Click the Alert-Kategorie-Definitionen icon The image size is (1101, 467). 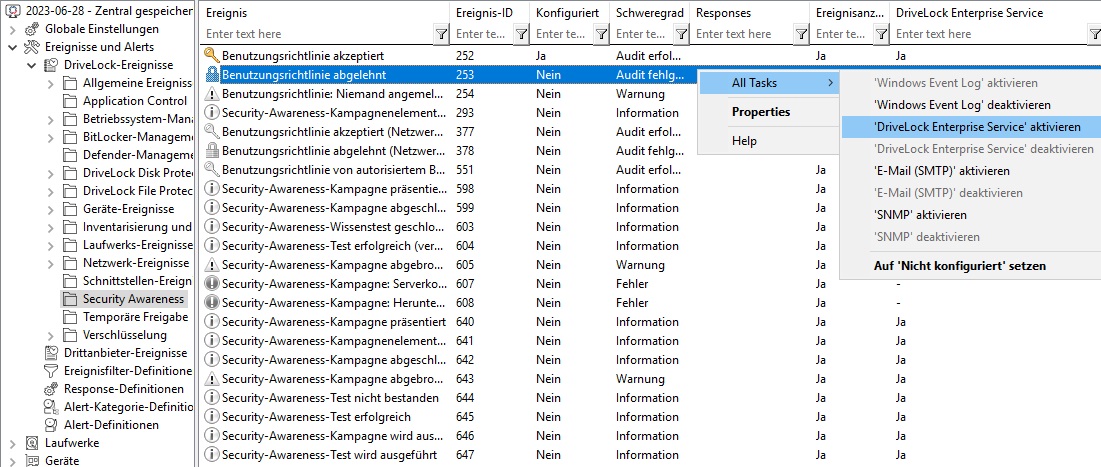tap(51, 407)
